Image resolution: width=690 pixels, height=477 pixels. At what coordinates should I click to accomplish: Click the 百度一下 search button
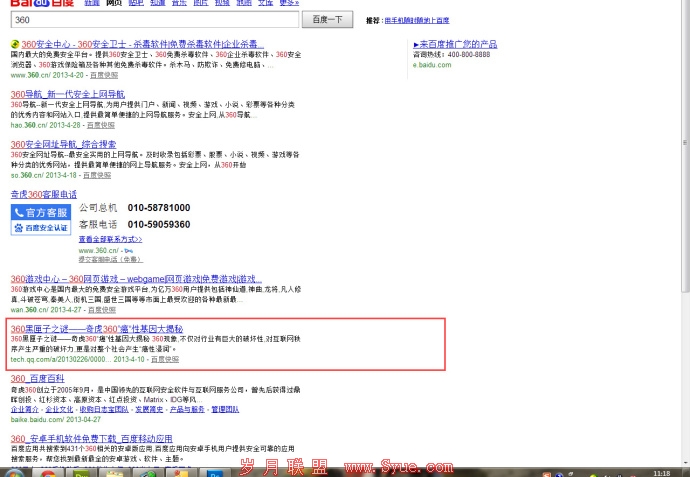tap(327, 20)
